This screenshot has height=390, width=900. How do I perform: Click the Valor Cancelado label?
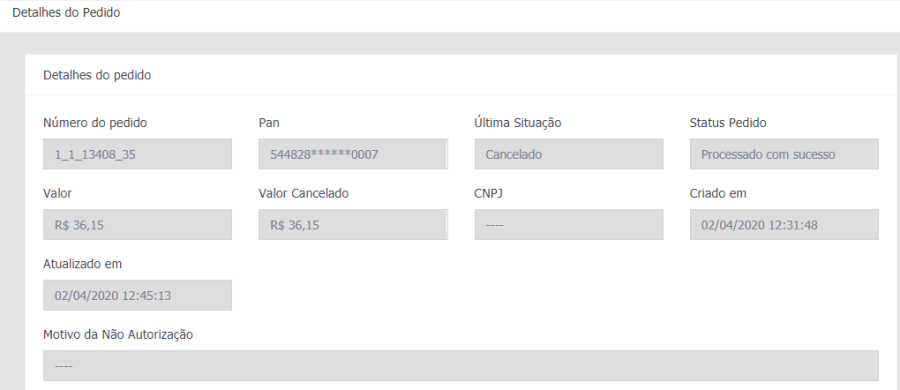[304, 194]
